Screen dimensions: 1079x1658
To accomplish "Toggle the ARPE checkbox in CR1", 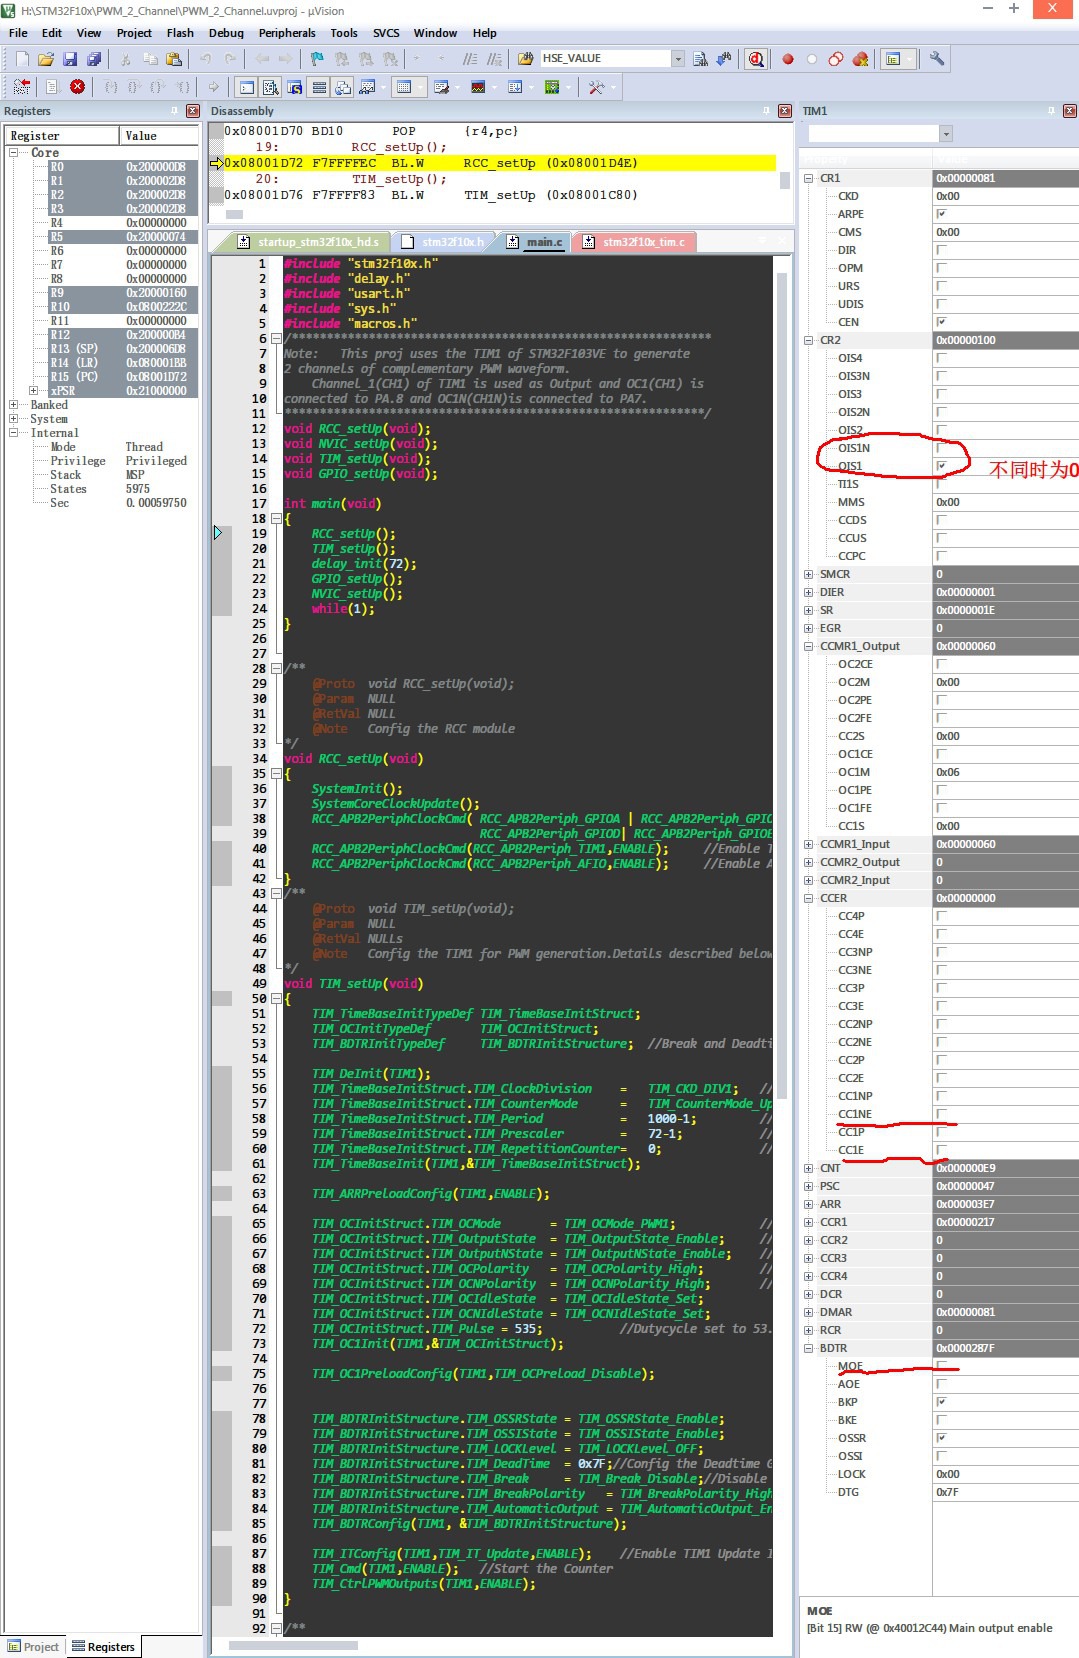I will click(941, 214).
